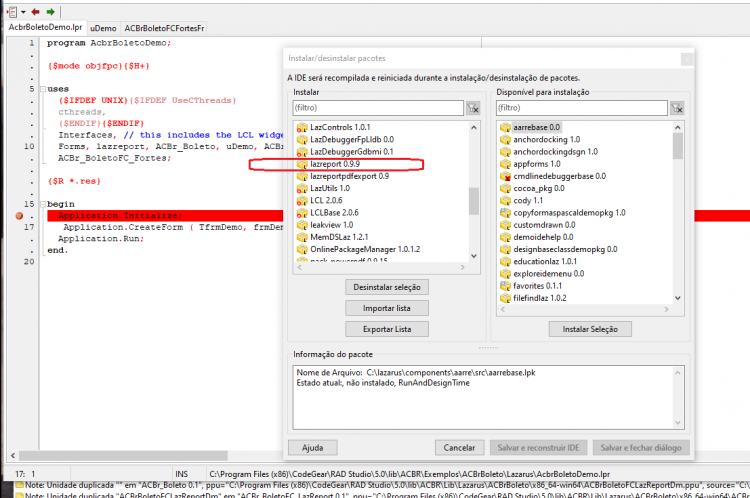Viewport: 750px width, 498px height.
Task: Click the installed packages list vertical scrollbar
Action: 474,191
